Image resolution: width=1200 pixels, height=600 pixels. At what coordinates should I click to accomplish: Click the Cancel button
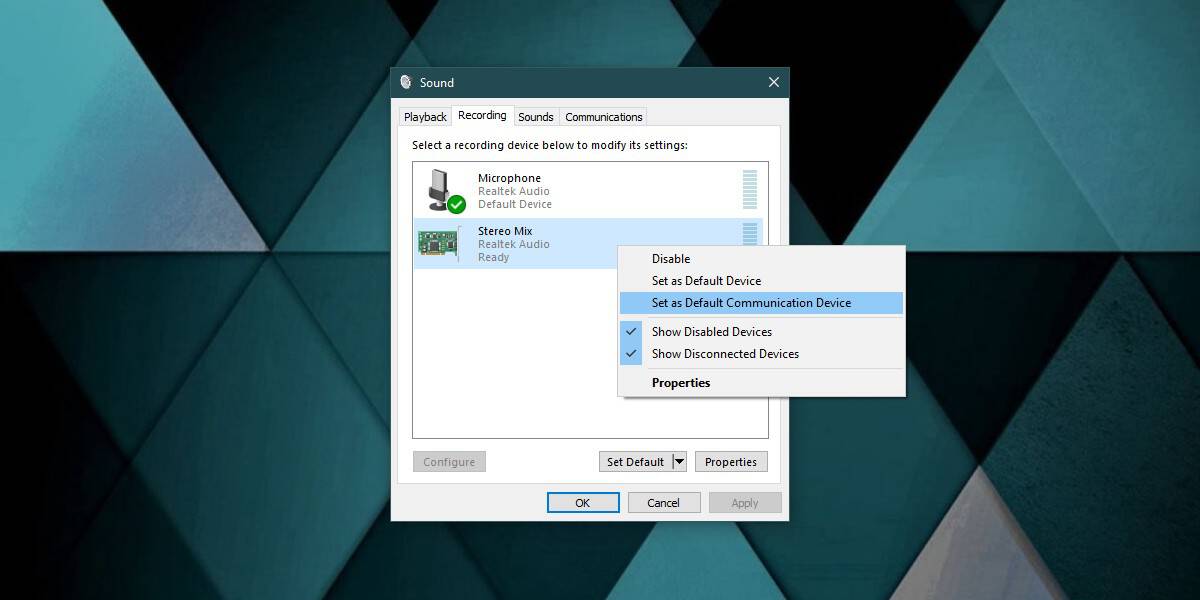tap(664, 503)
